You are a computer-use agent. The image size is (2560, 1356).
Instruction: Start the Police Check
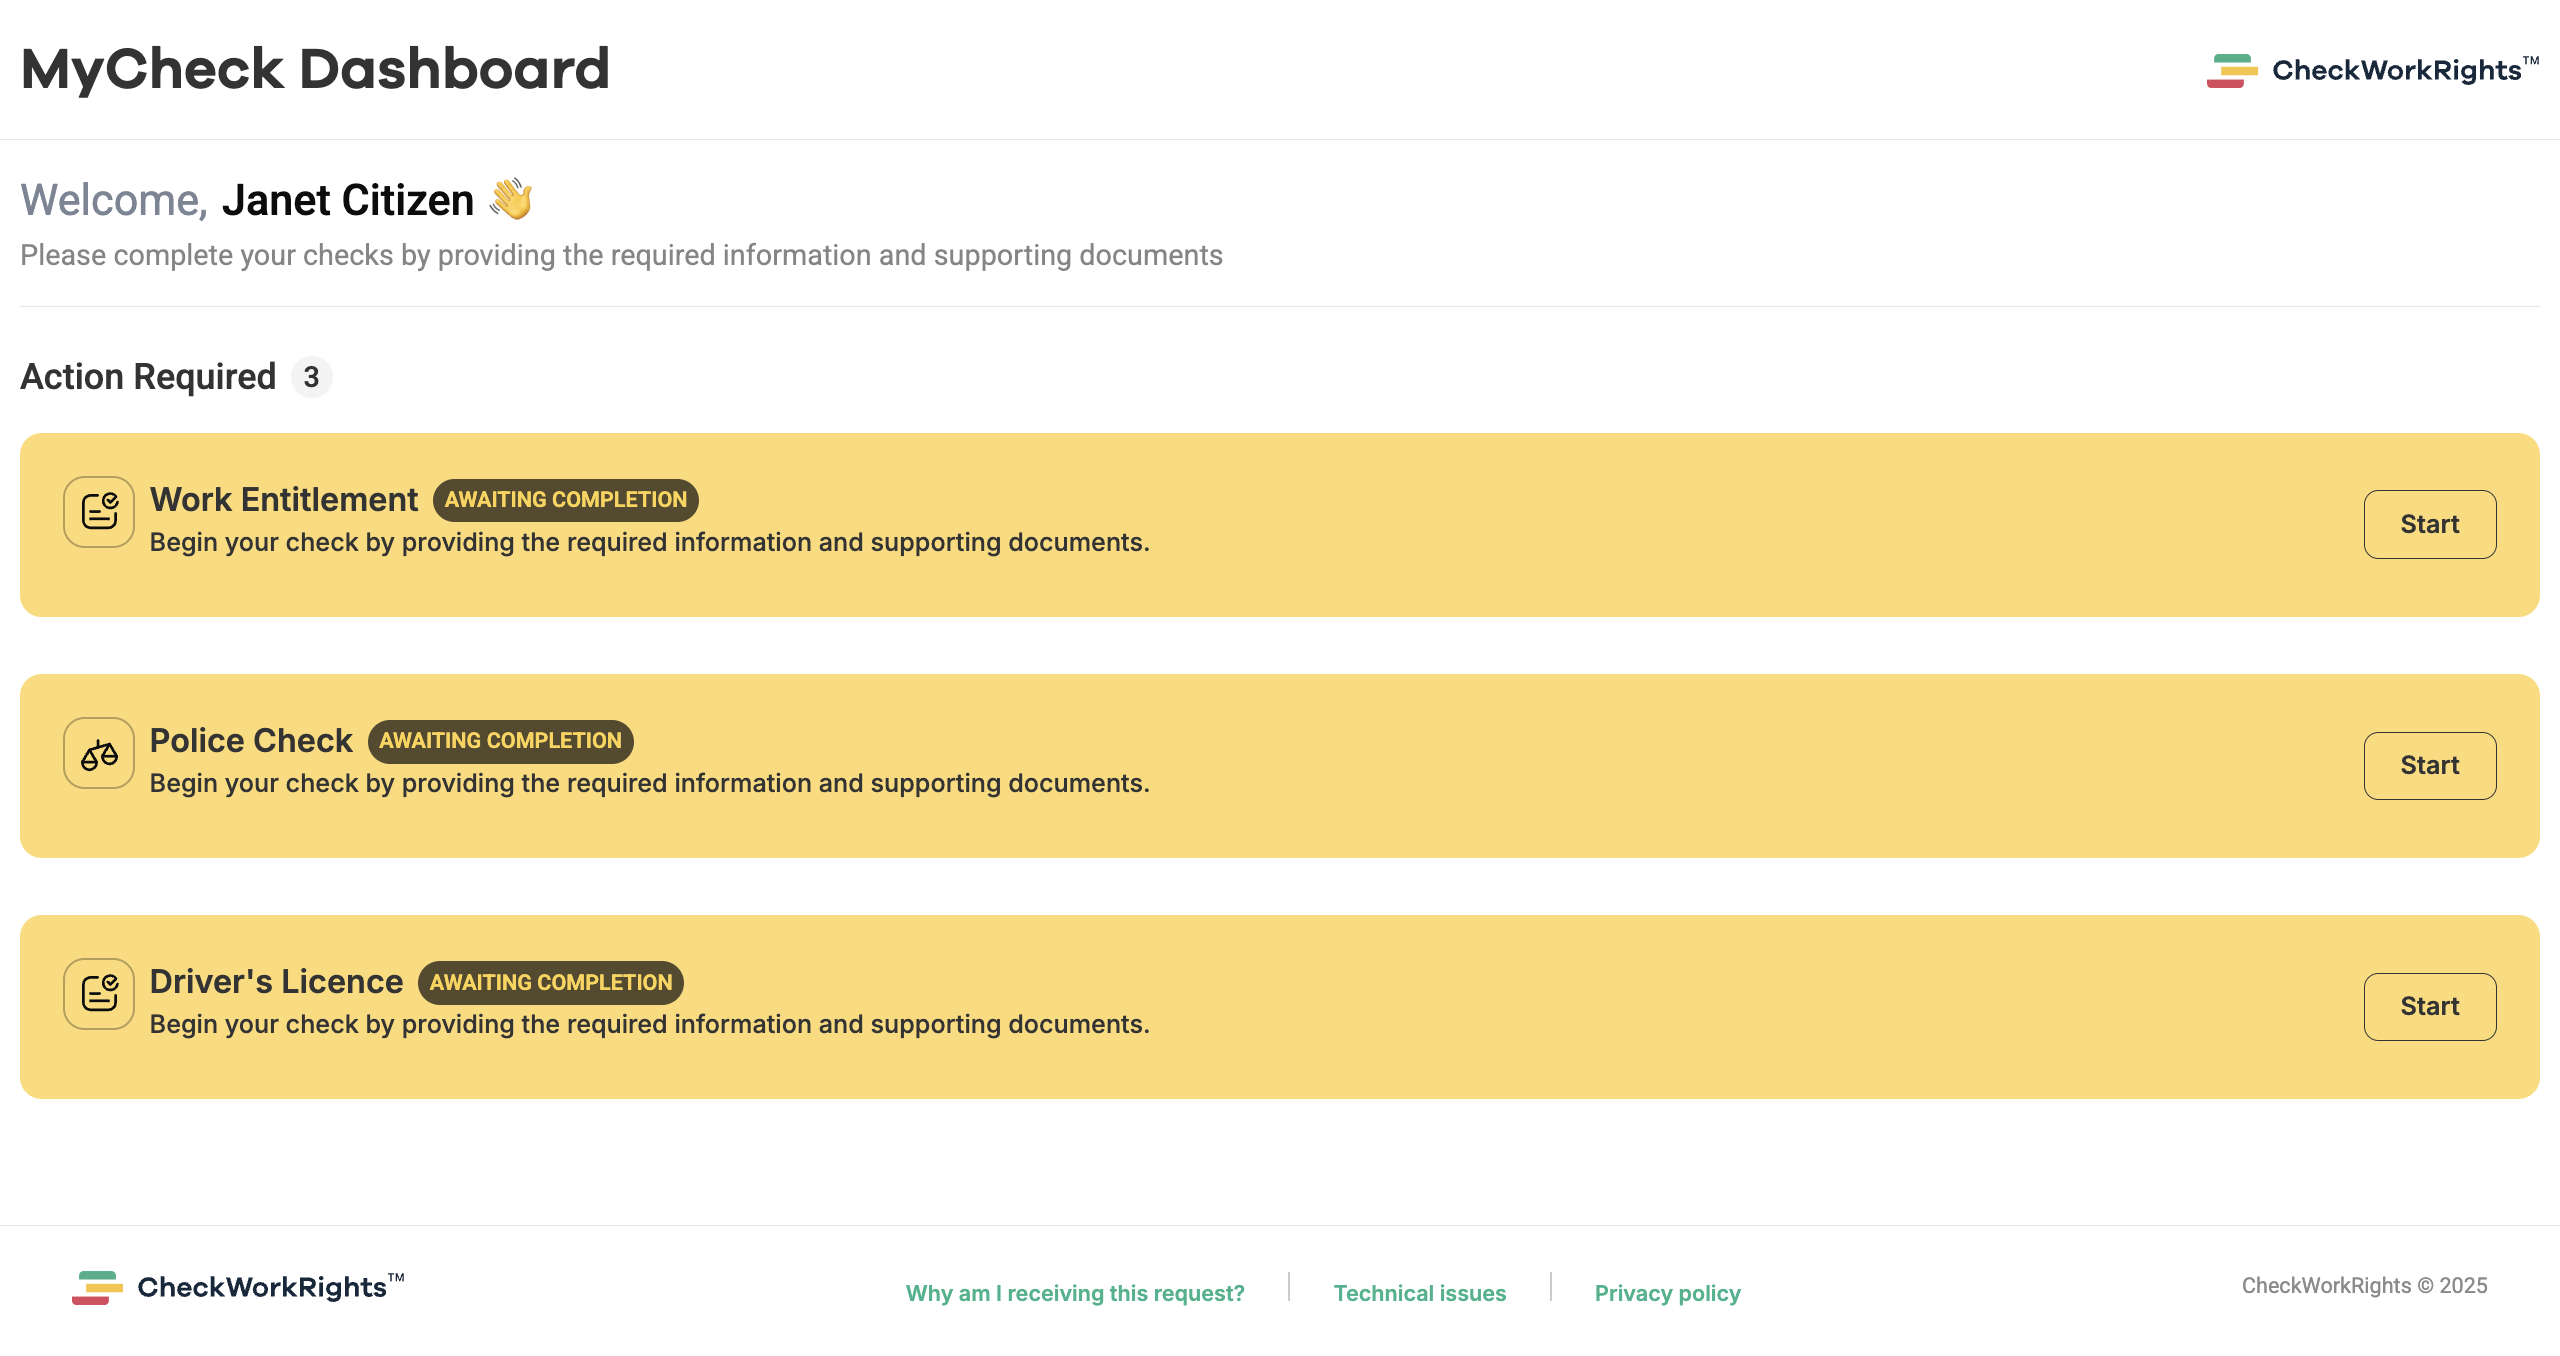point(2429,765)
